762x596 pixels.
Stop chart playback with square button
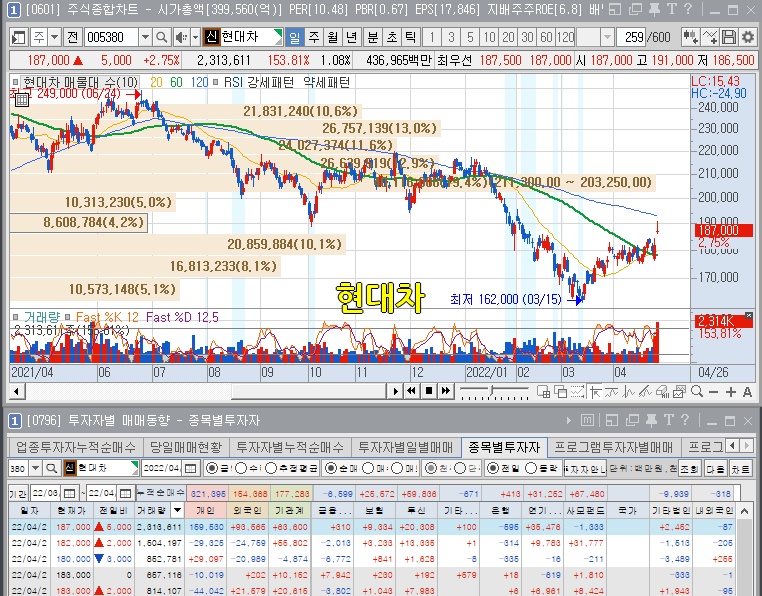(x=429, y=391)
